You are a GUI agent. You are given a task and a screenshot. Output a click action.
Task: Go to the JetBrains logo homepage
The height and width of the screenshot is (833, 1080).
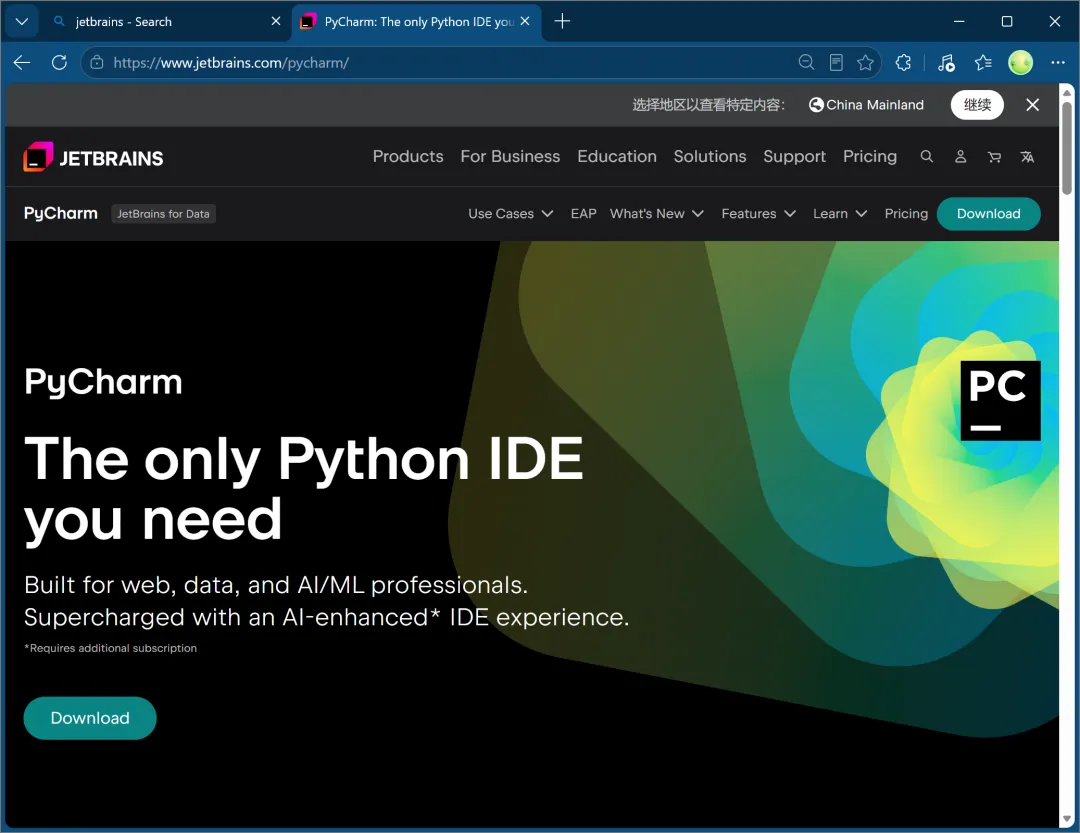click(x=94, y=157)
